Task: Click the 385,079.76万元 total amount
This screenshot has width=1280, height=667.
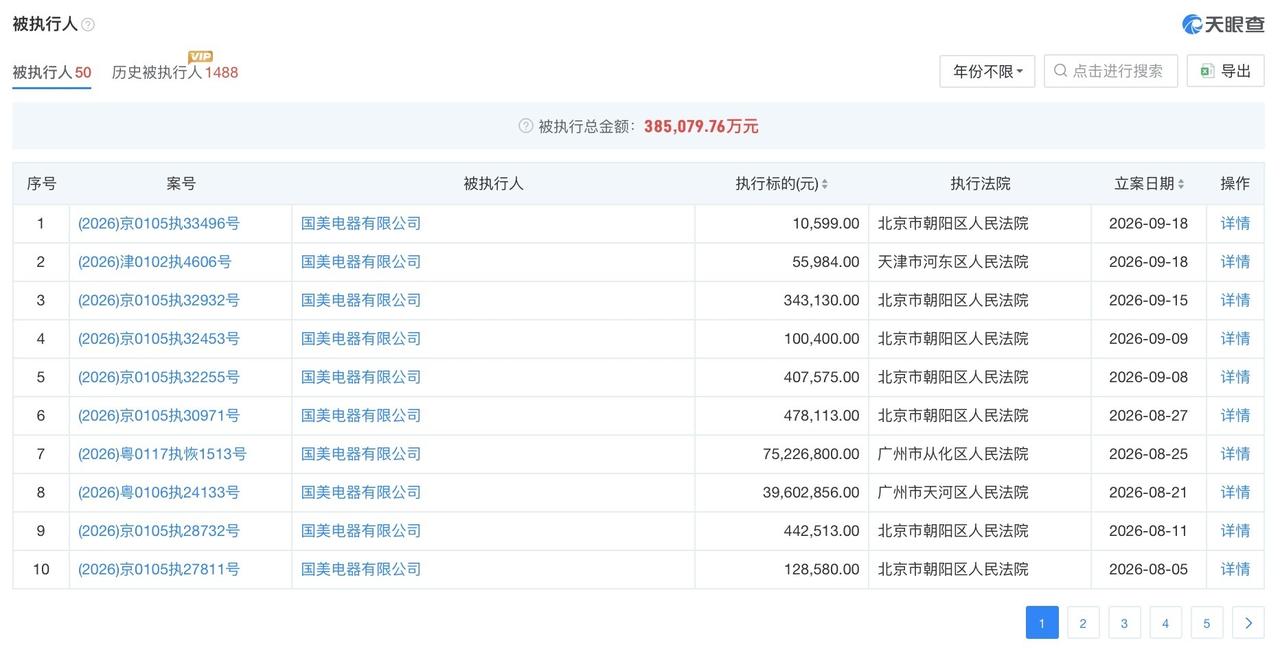Action: tap(701, 126)
